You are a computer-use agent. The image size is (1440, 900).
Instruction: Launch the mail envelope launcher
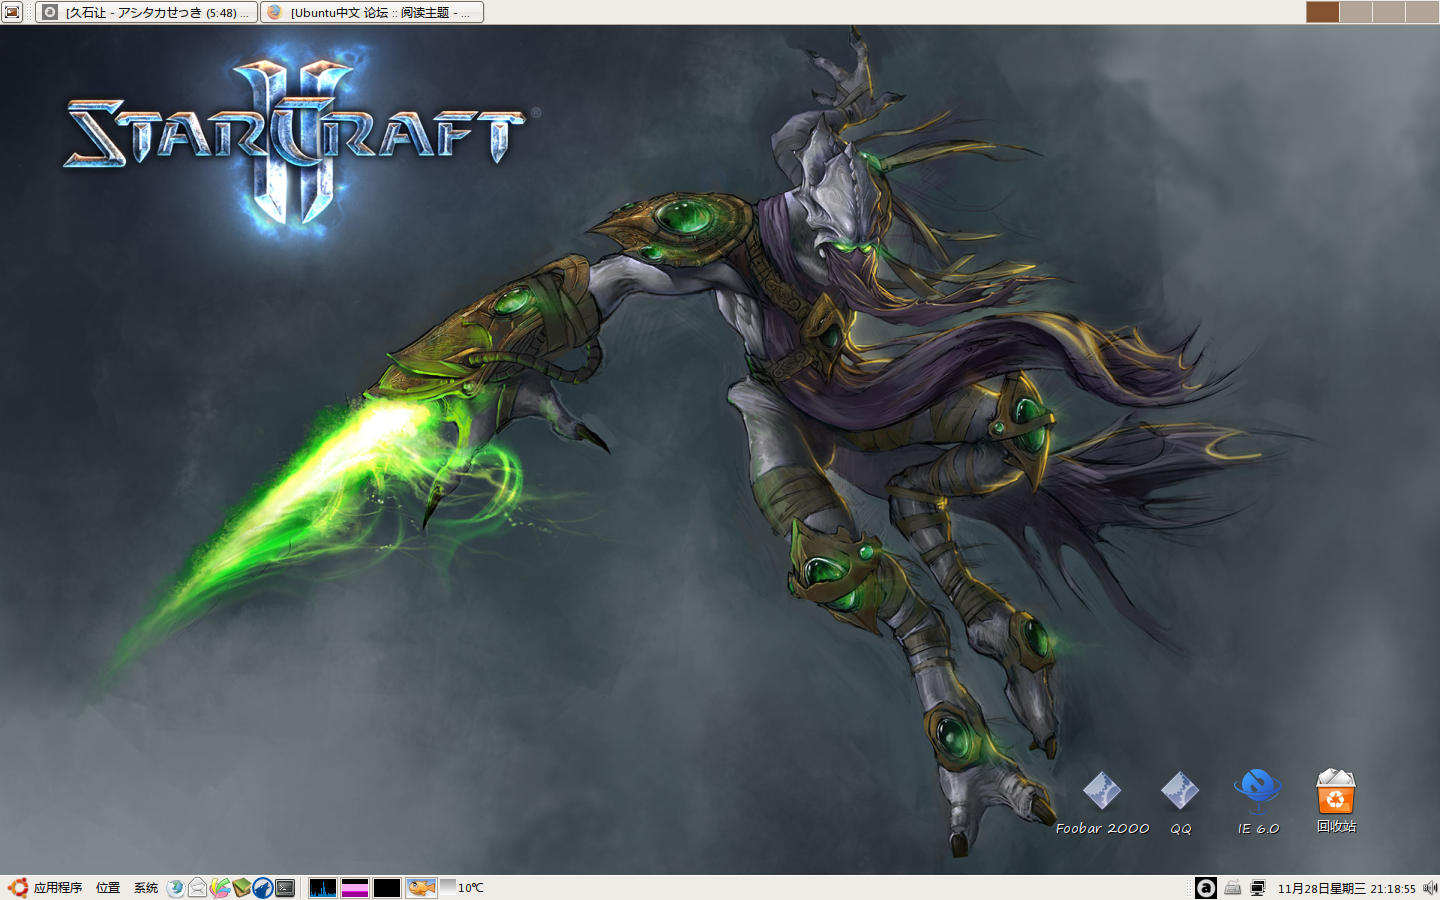click(x=198, y=888)
